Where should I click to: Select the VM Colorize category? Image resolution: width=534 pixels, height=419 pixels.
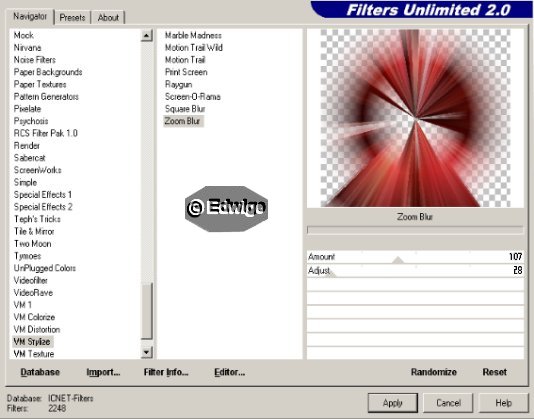34,317
